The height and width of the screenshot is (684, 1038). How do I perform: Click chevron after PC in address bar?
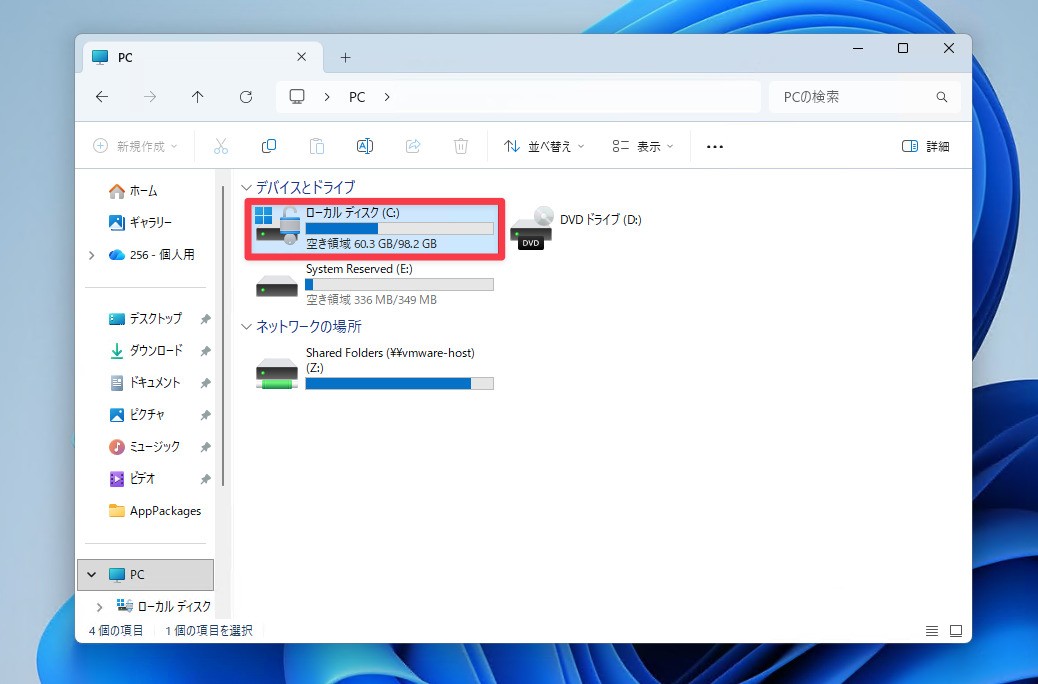click(387, 97)
